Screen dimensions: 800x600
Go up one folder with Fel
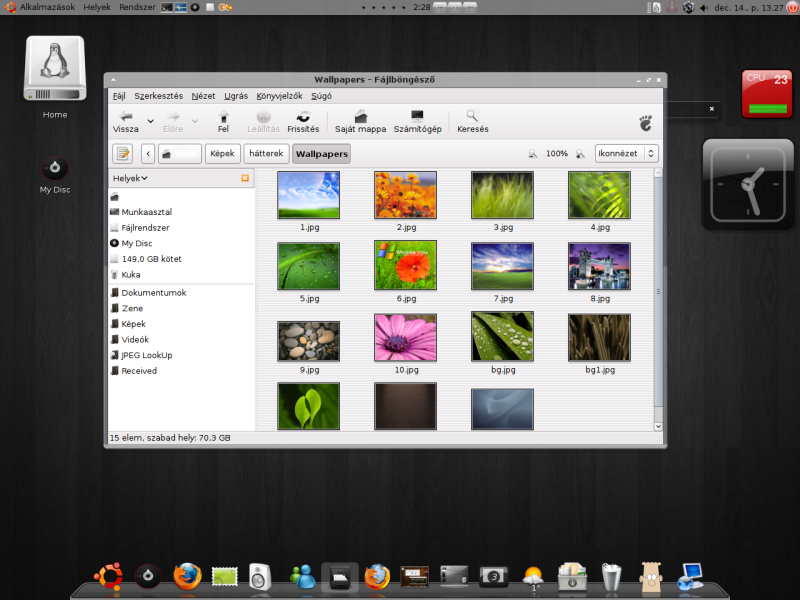click(x=223, y=121)
